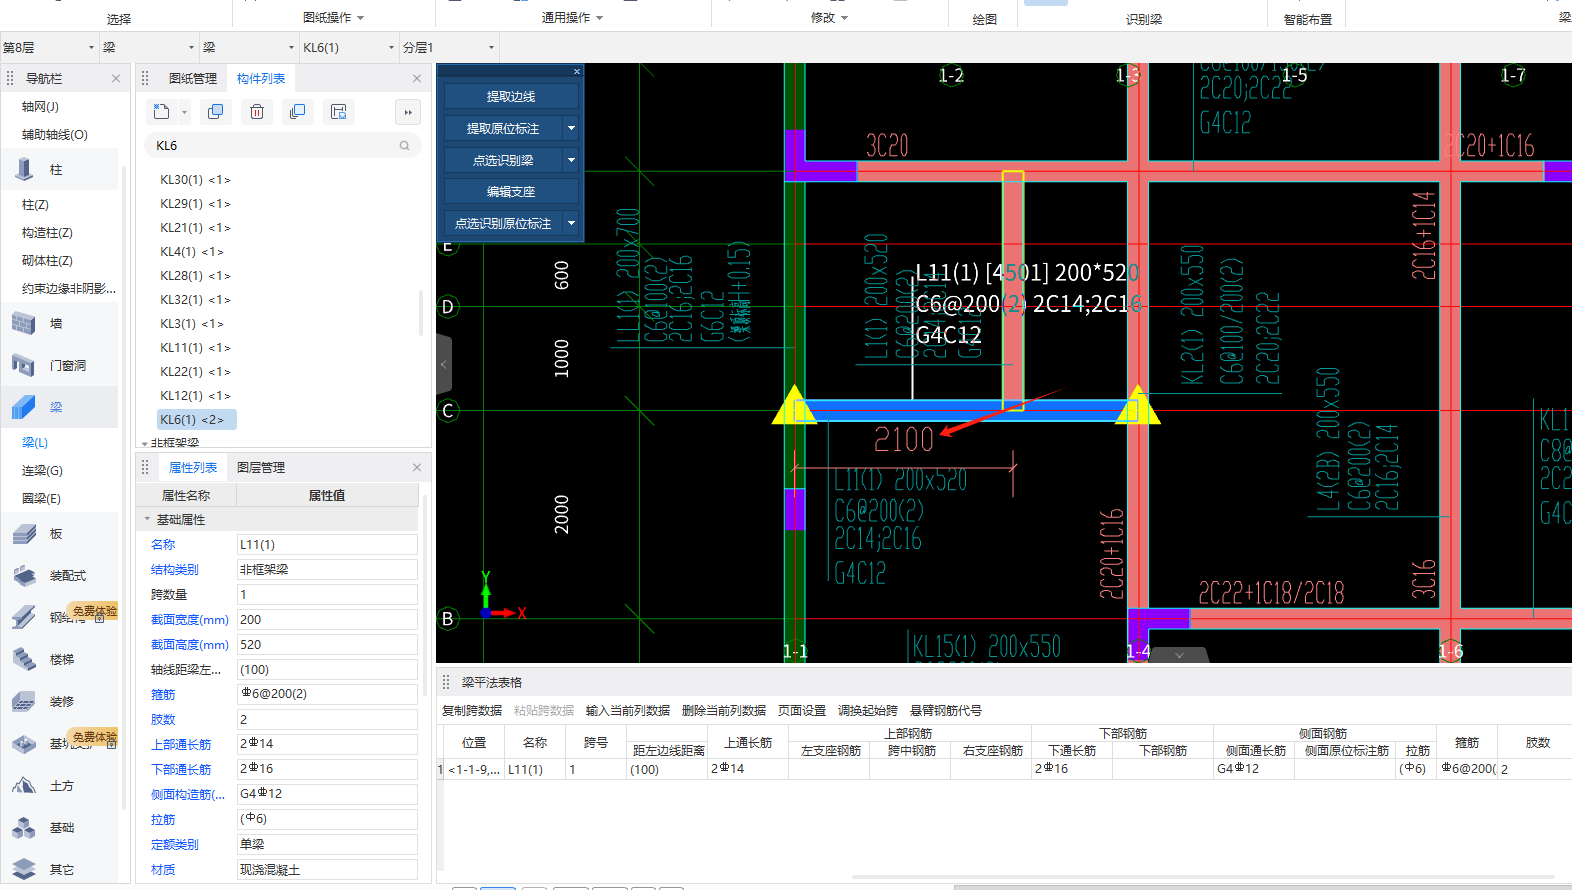Image resolution: width=1572 pixels, height=890 pixels.
Task: Switch to the 属性列表 tab
Action: pos(193,467)
